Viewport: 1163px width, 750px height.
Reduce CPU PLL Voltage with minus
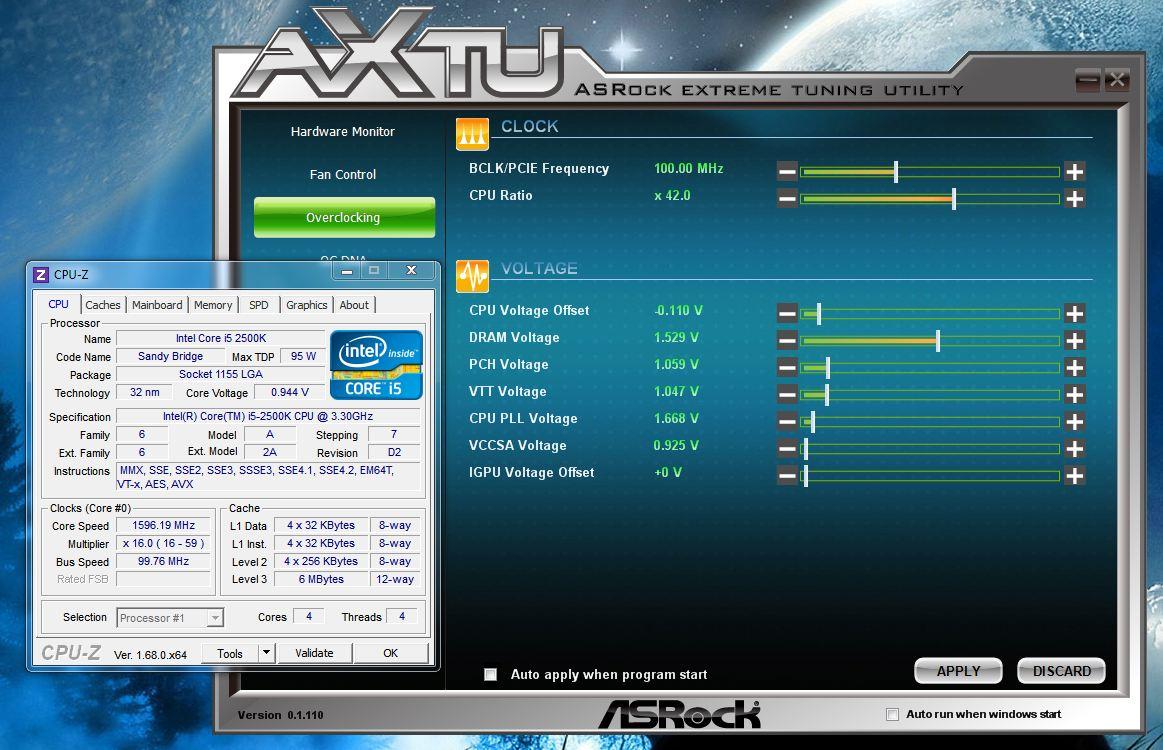pyautogui.click(x=787, y=422)
